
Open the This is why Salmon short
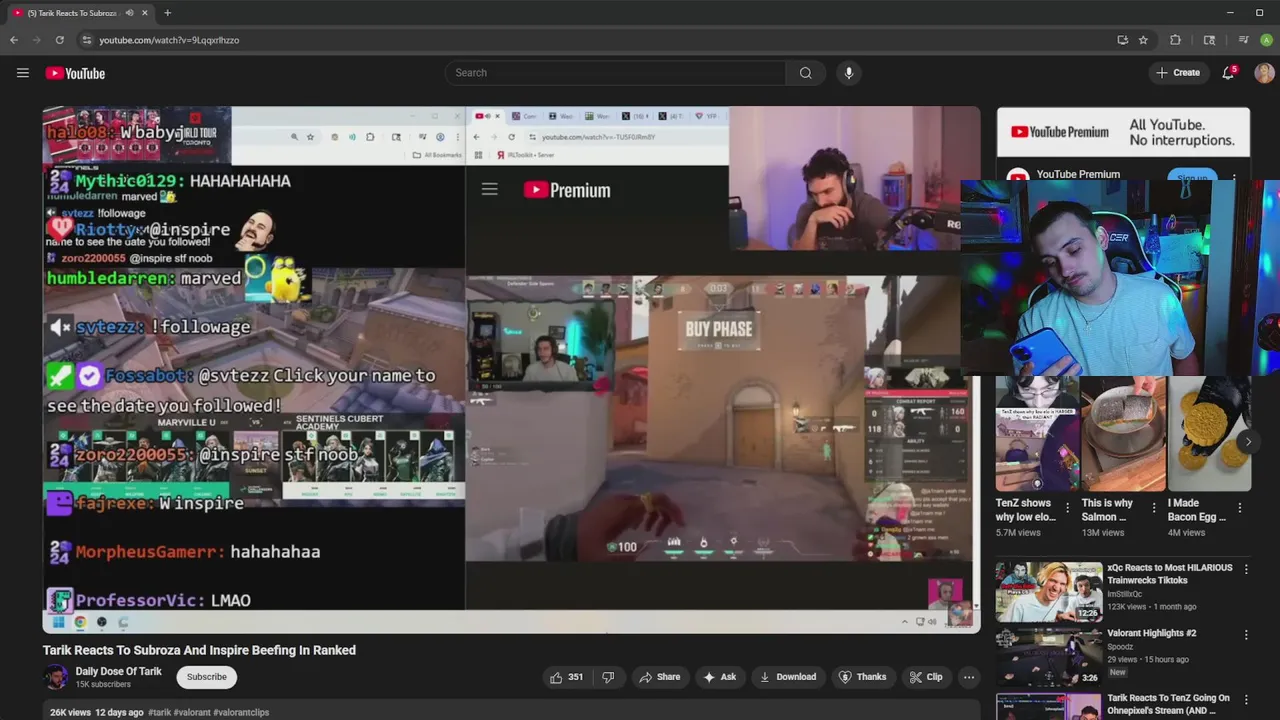point(1123,434)
